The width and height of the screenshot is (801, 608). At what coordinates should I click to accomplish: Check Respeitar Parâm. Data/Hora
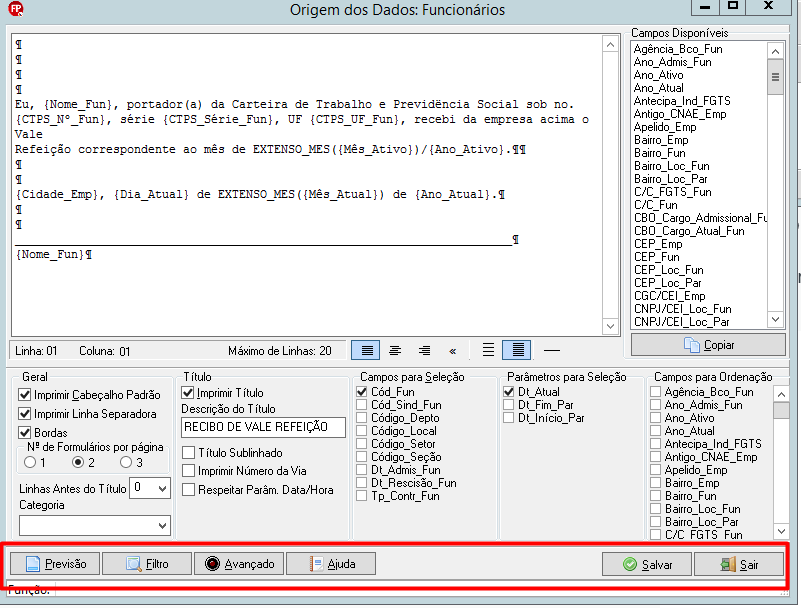click(x=189, y=490)
